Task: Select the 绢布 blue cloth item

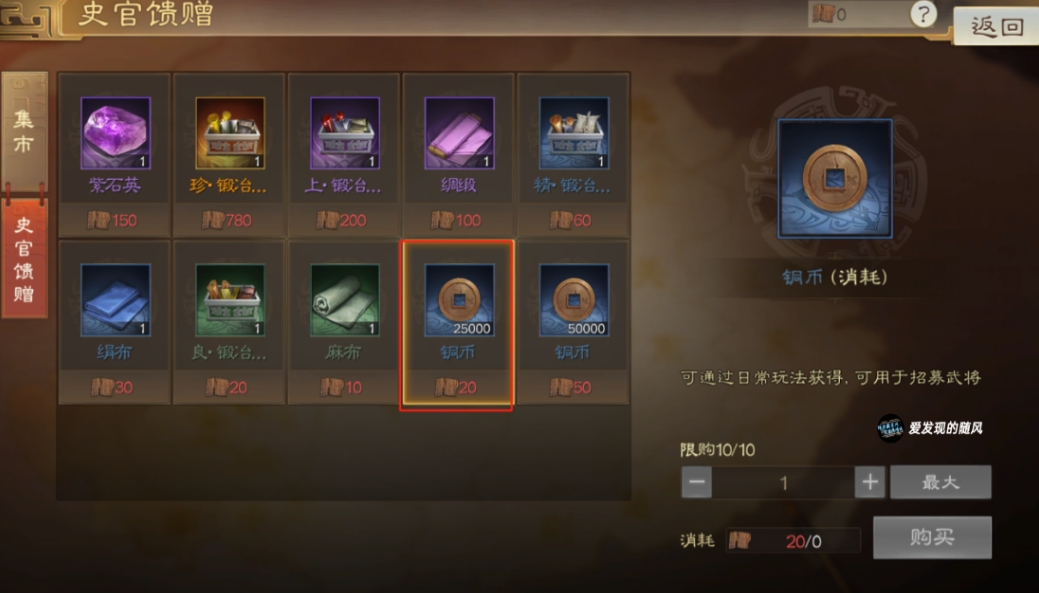Action: click(115, 322)
